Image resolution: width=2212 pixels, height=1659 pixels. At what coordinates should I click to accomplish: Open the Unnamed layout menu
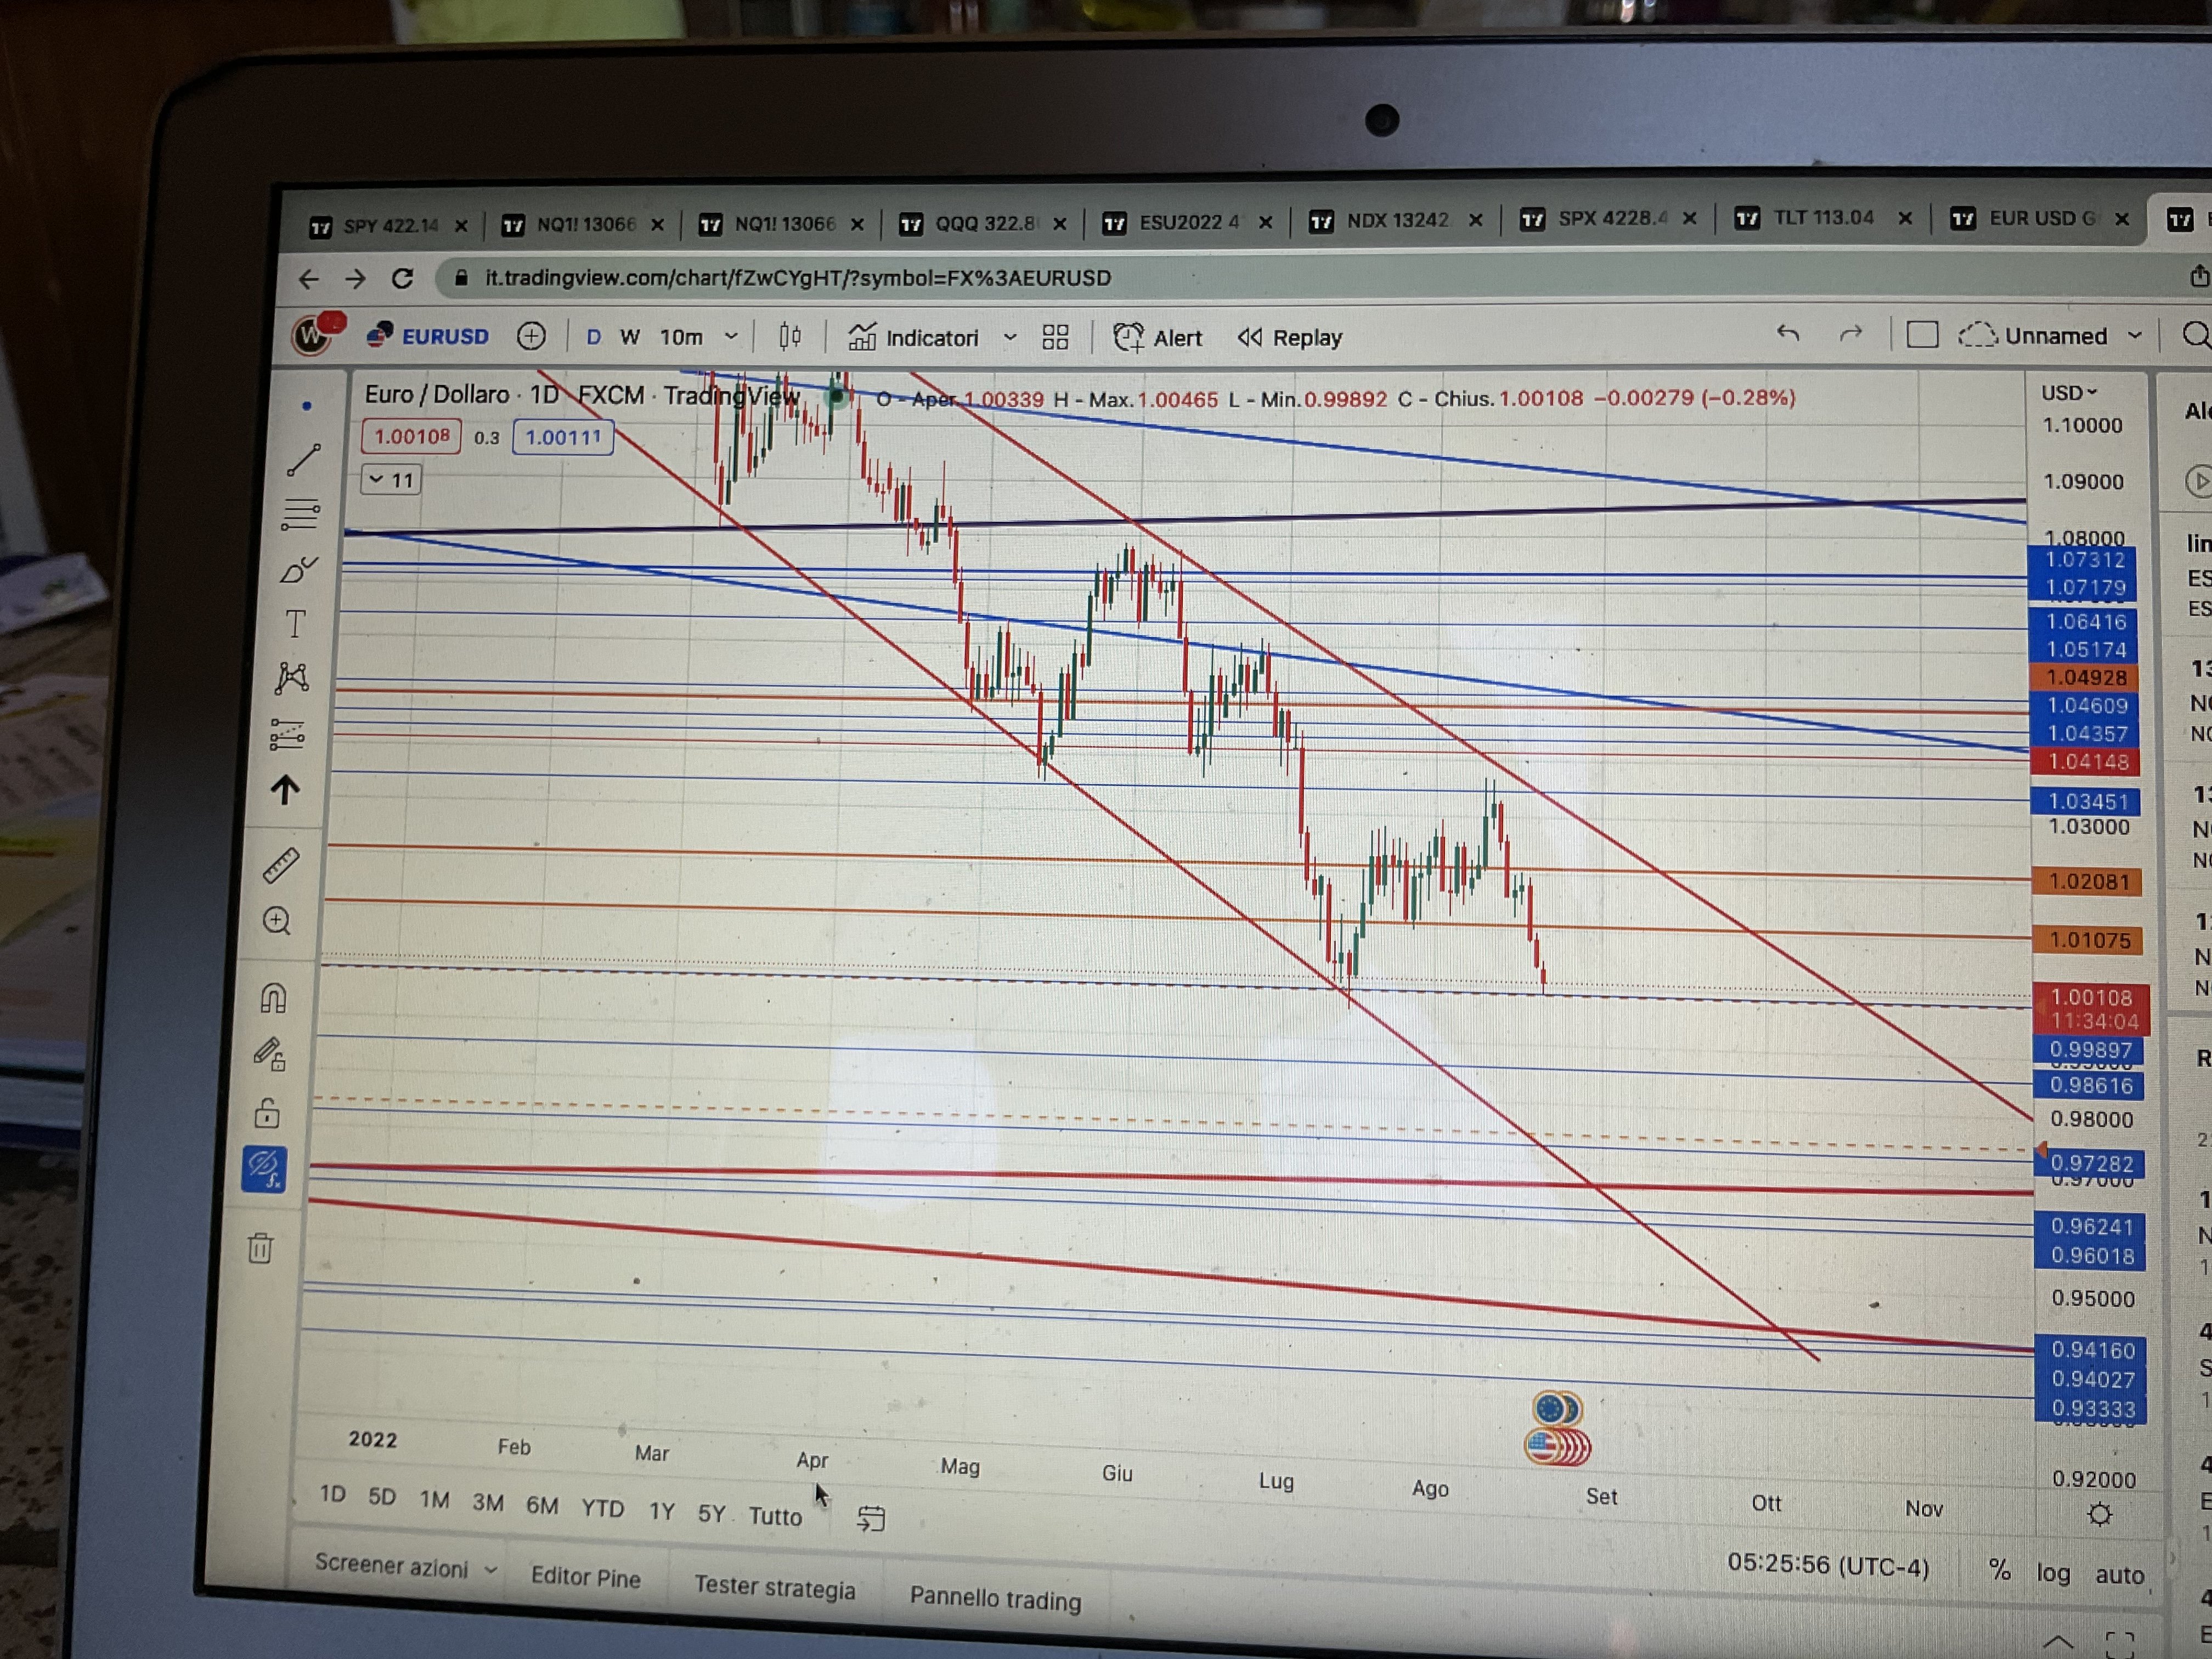(2049, 335)
